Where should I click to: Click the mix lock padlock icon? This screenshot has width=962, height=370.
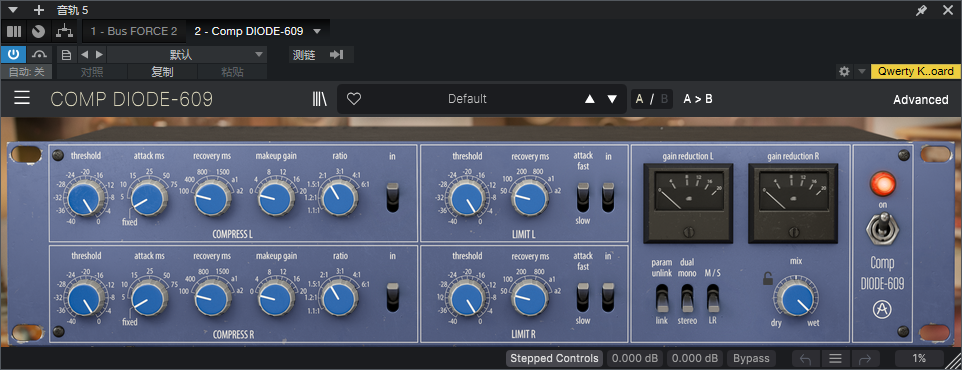(x=768, y=279)
